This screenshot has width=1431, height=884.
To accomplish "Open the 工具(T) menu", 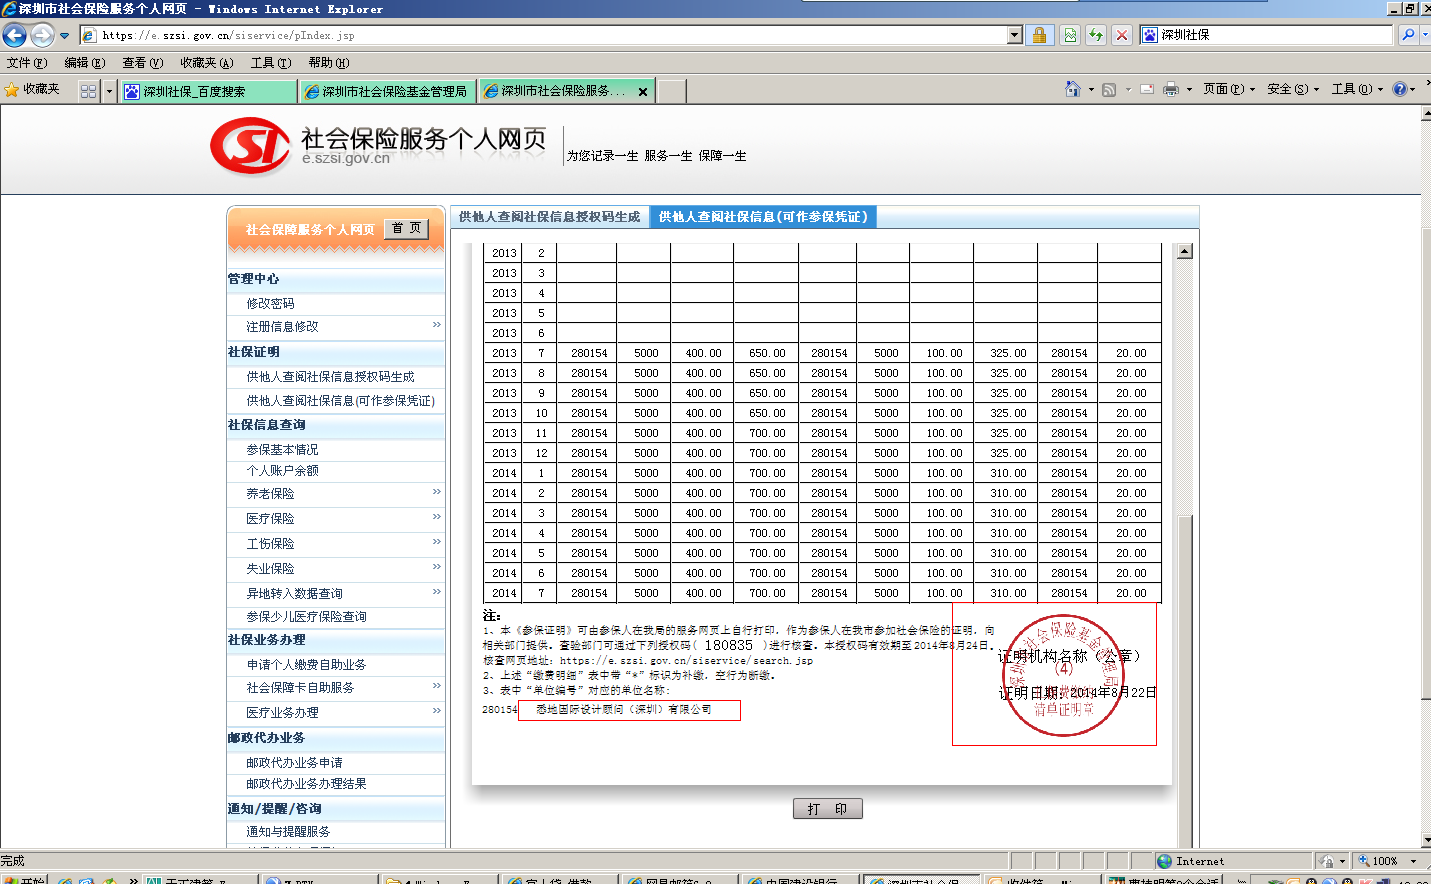I will [x=271, y=63].
